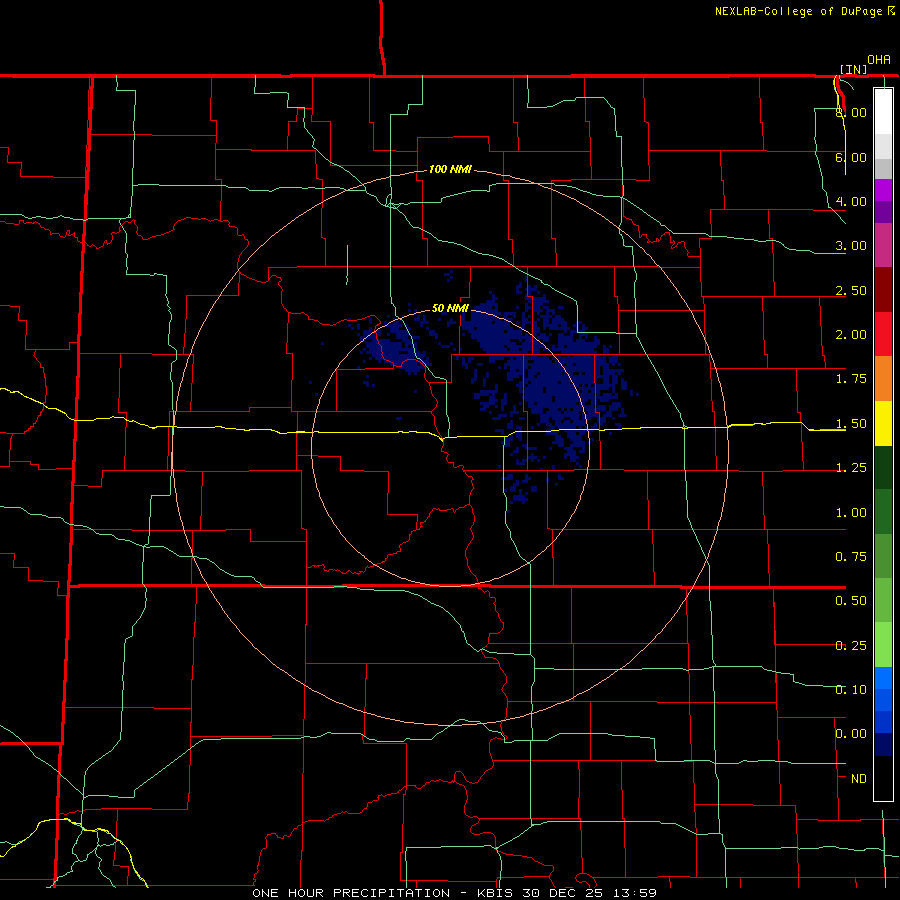Select the bright red swatch in the color scale

click(x=883, y=334)
